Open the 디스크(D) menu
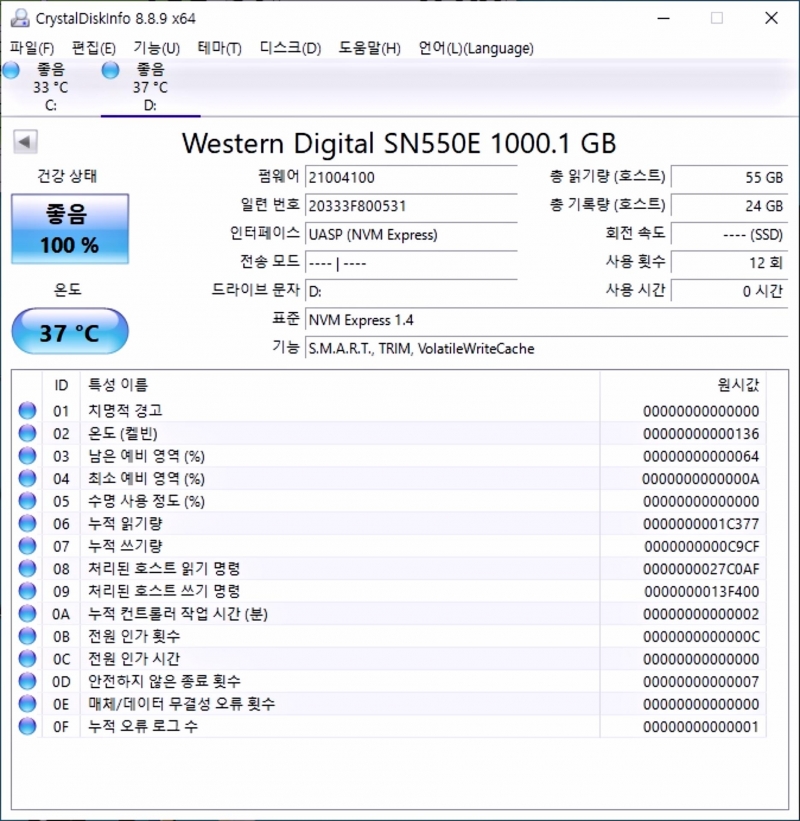 pyautogui.click(x=290, y=48)
